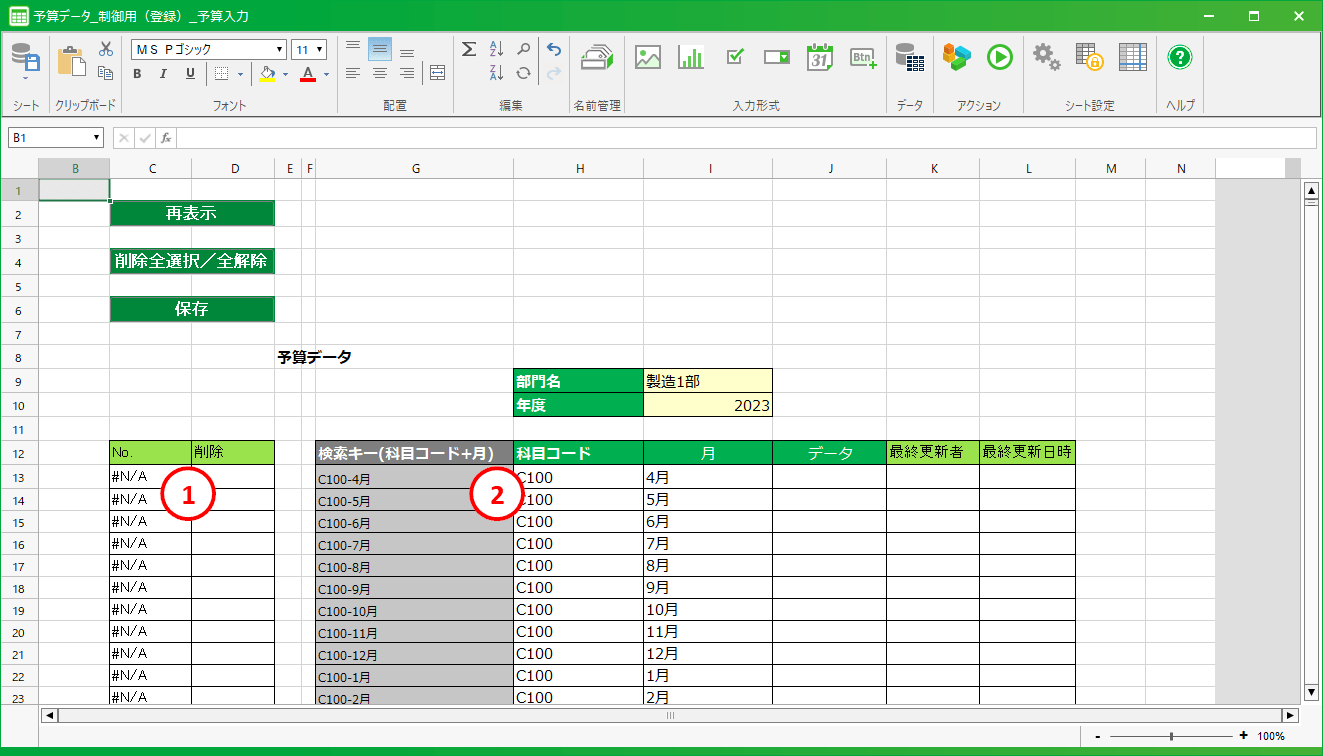This screenshot has height=756, width=1323.
Task: Click the green run action play icon
Action: (999, 58)
